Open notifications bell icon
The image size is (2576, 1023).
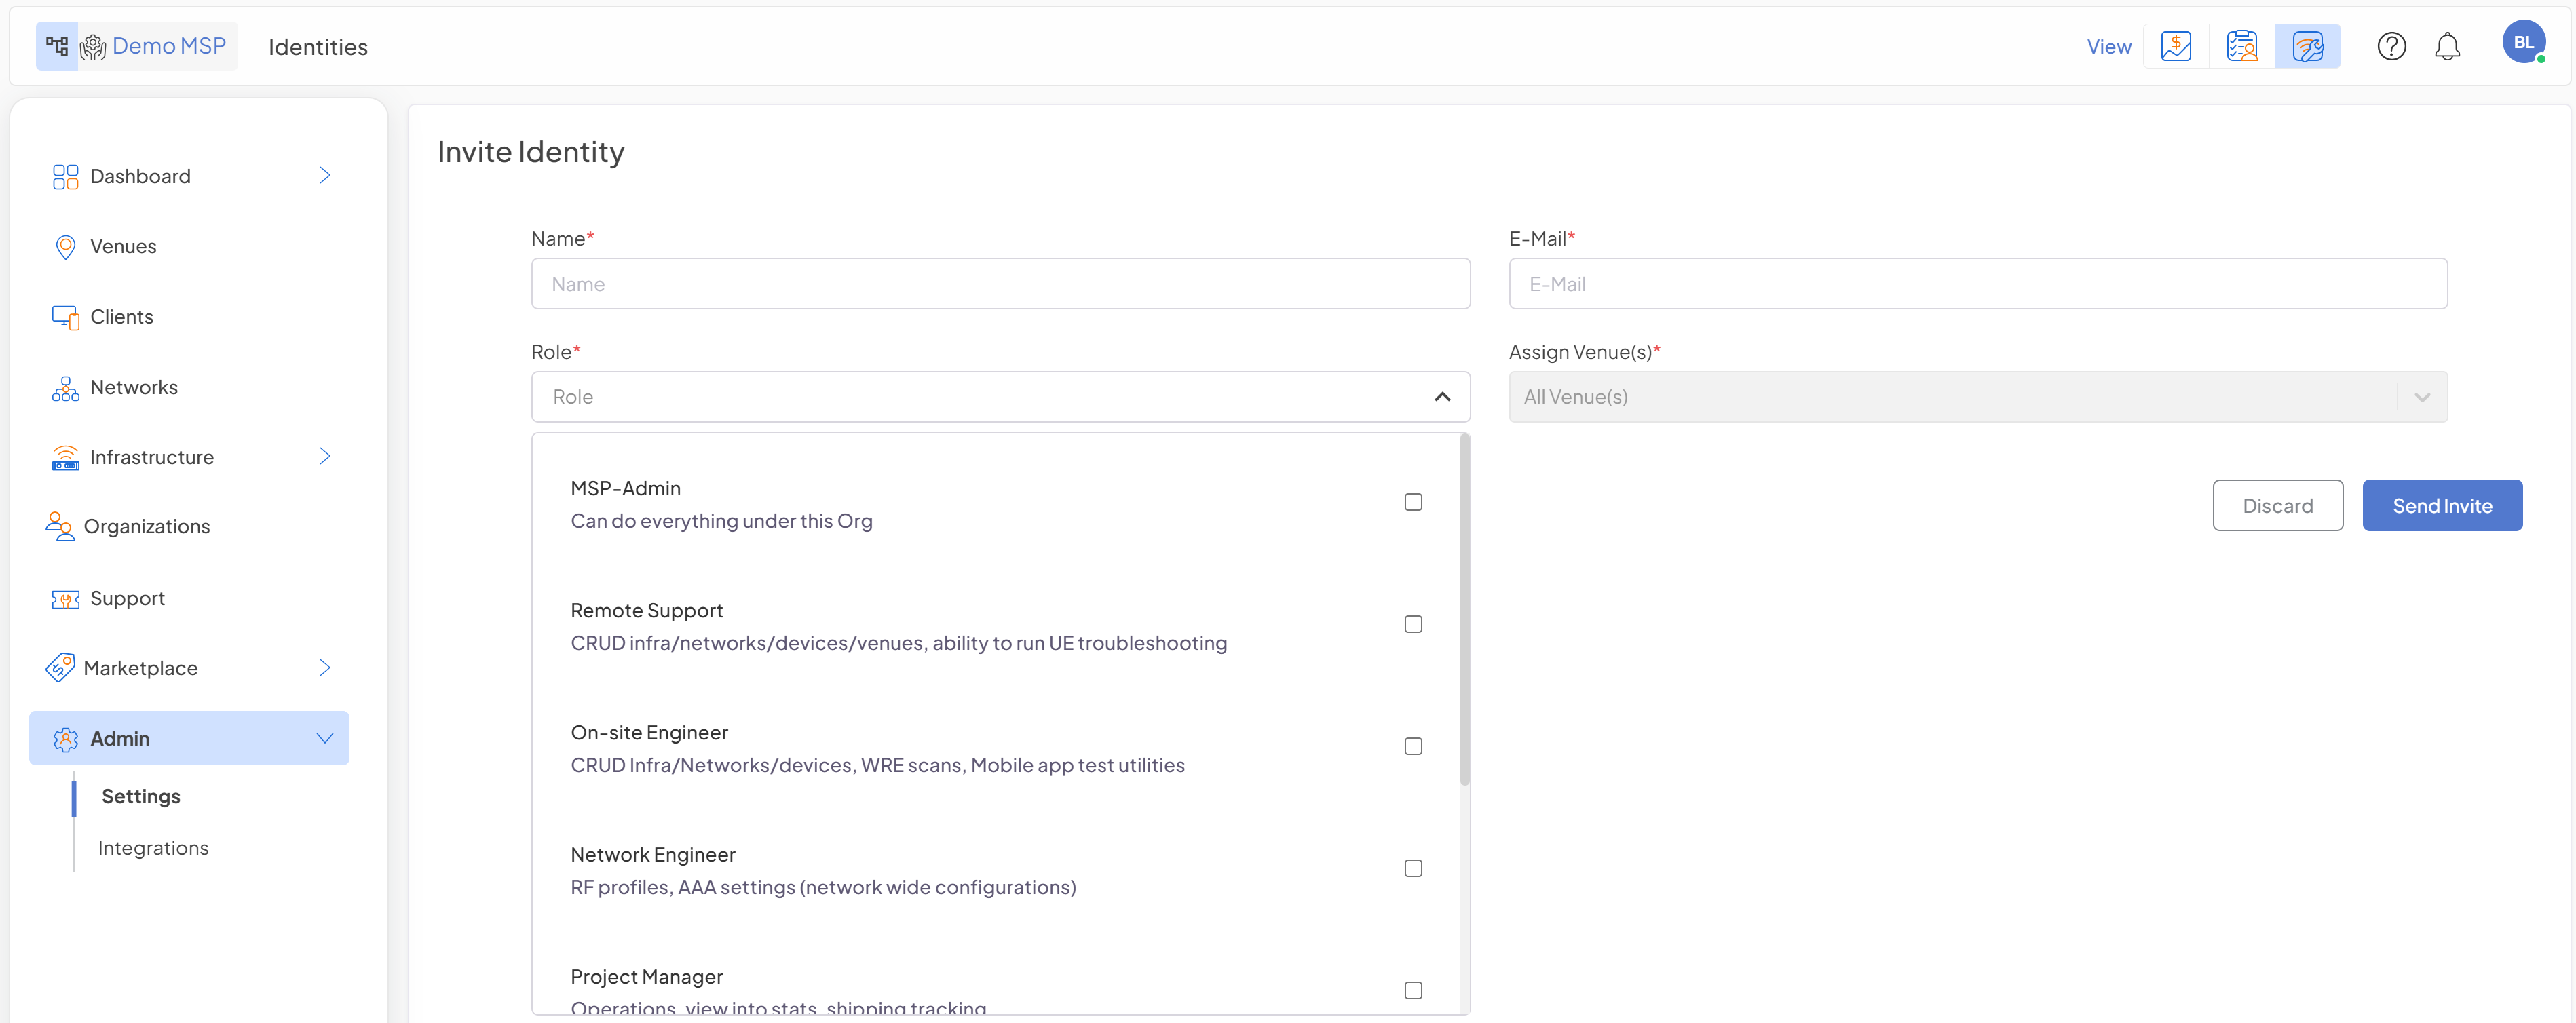[x=2447, y=46]
